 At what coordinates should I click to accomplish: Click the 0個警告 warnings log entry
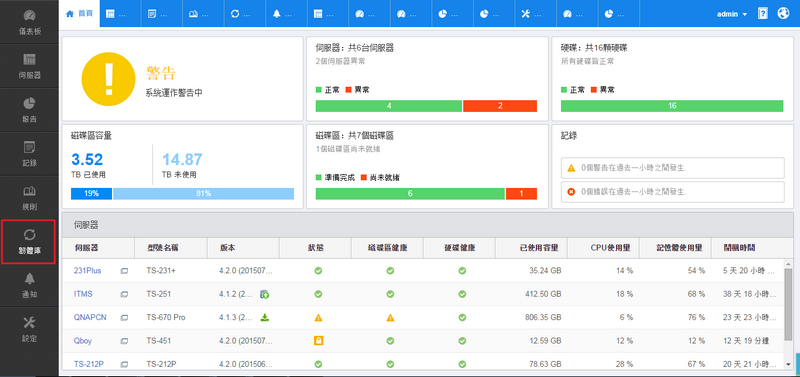[672, 167]
